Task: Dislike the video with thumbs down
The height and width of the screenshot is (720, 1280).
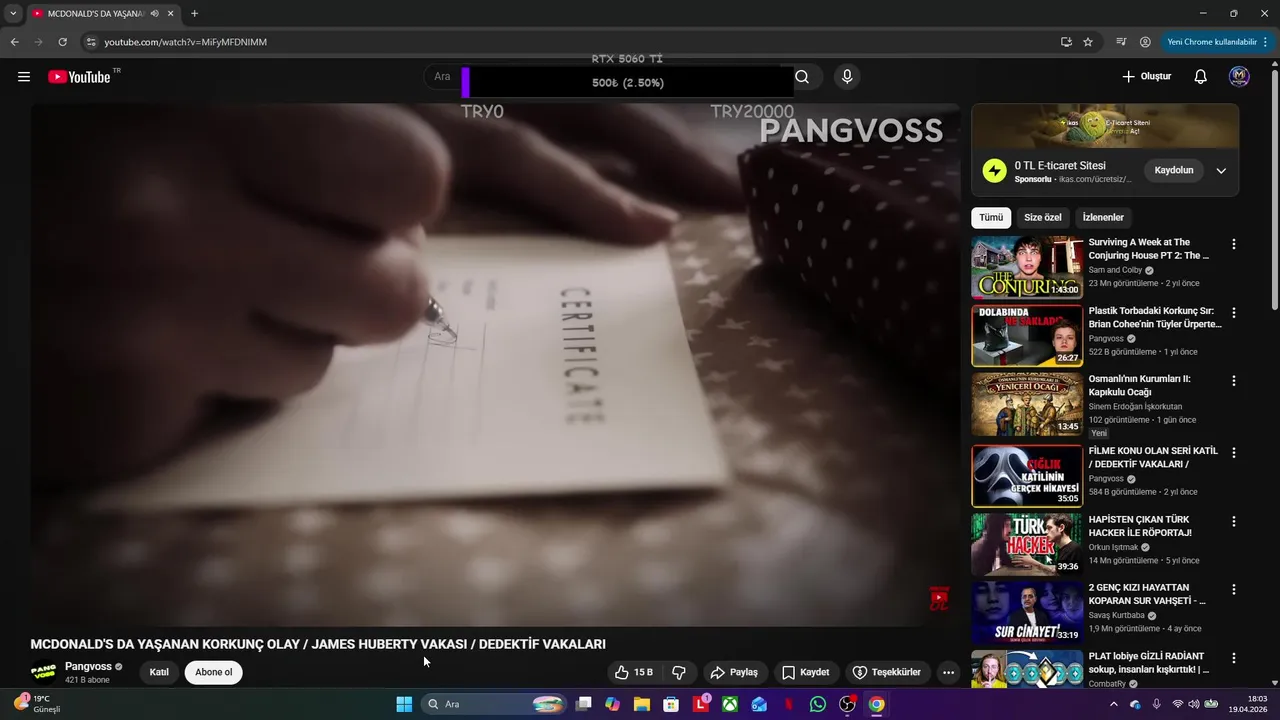Action: pos(678,673)
